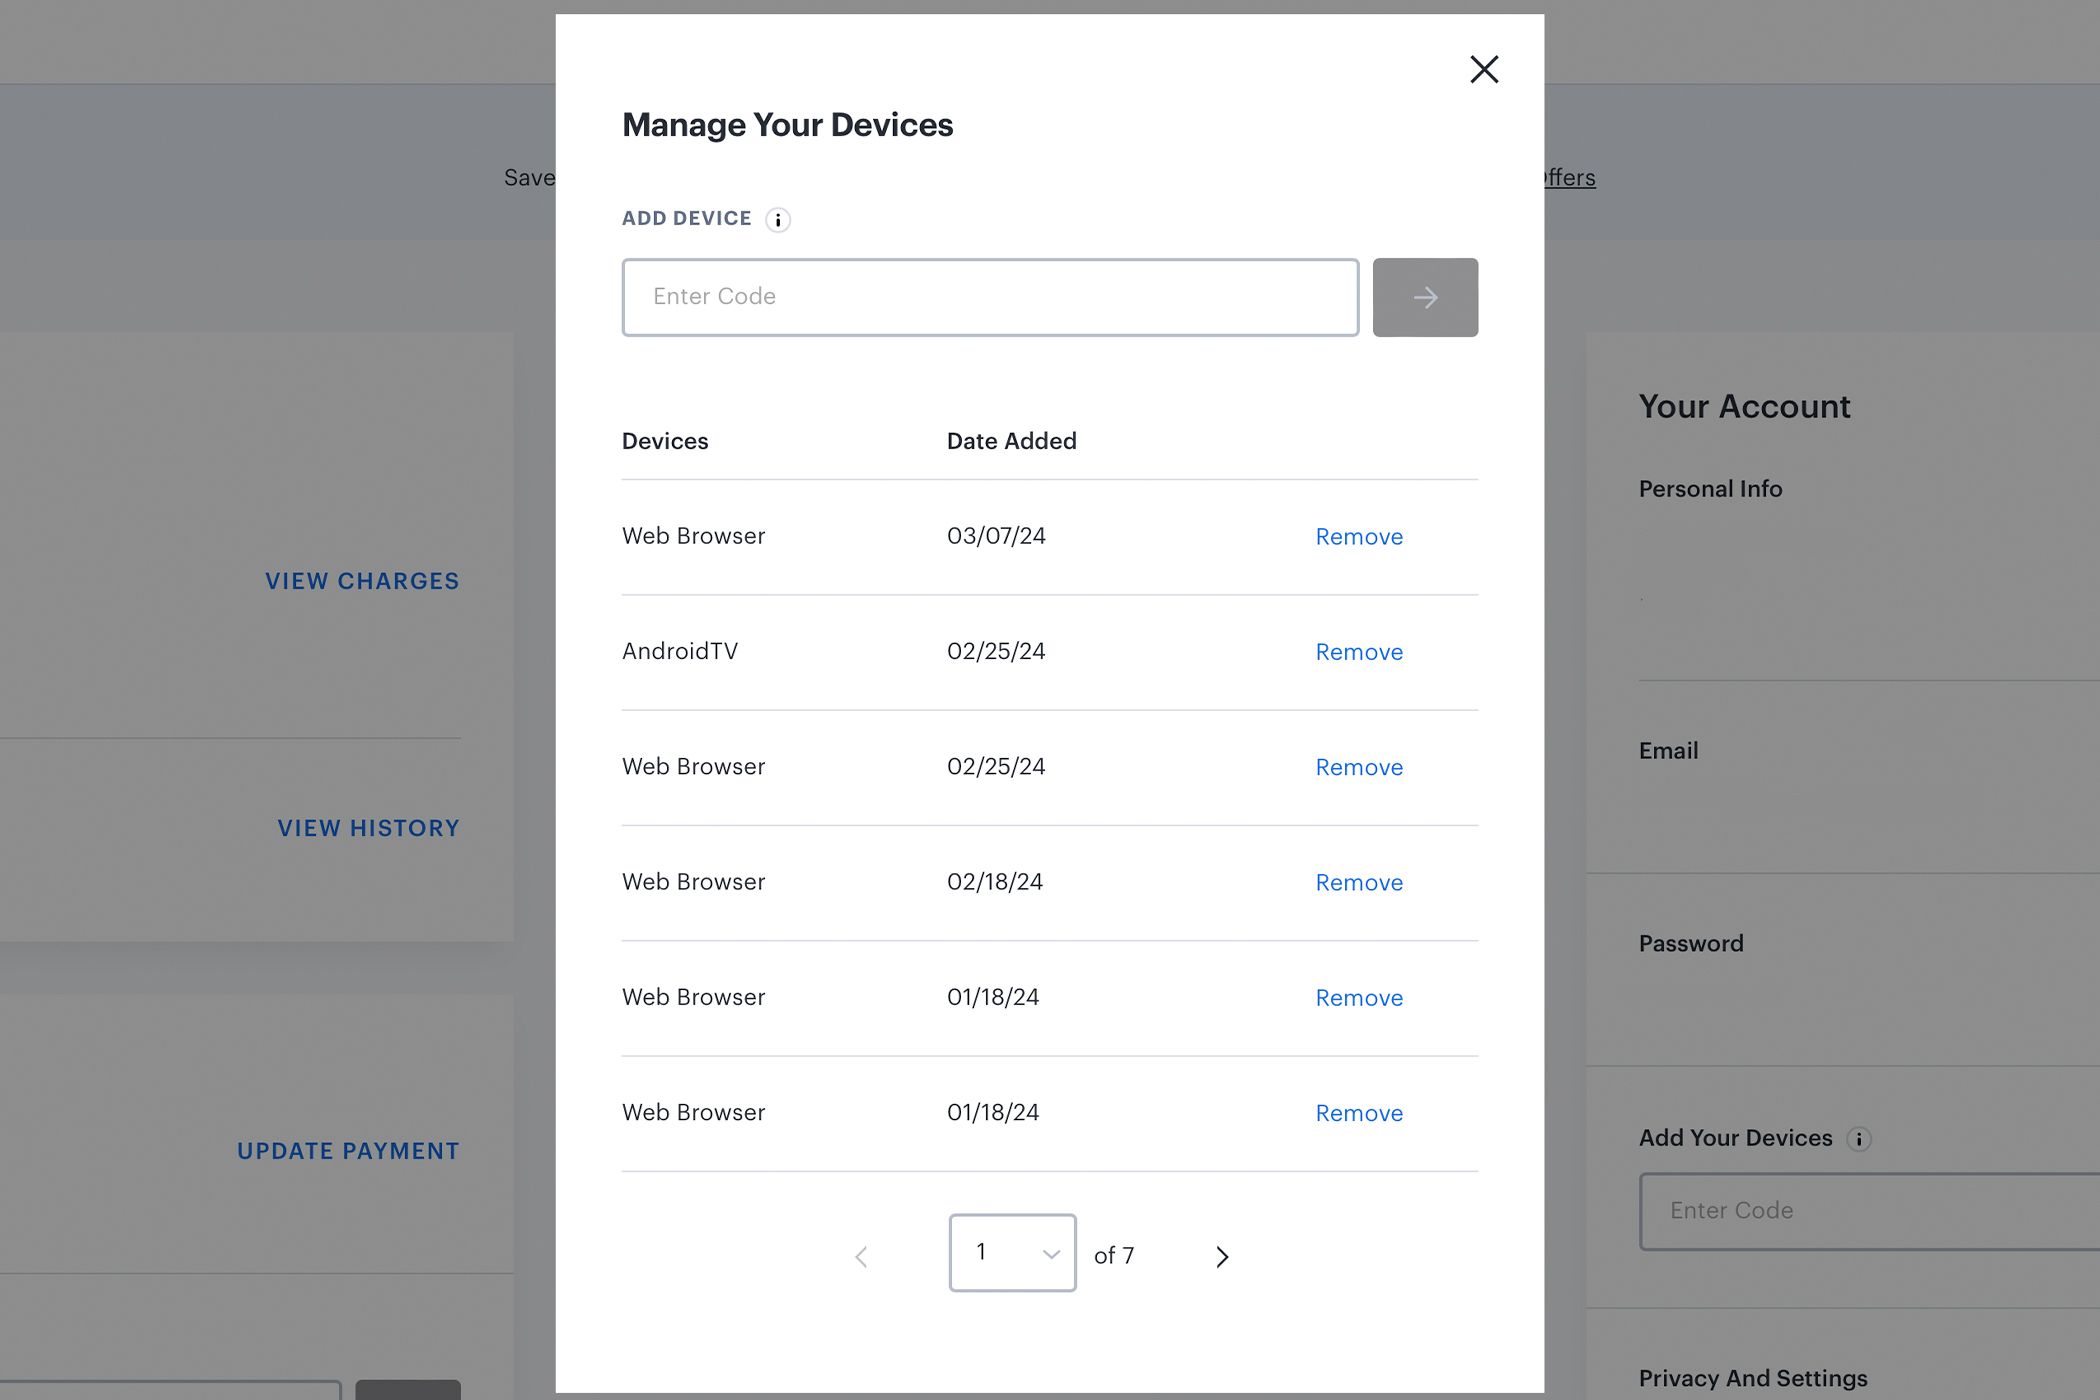Remove the AndroidTV device
This screenshot has width=2100, height=1400.
(1359, 652)
